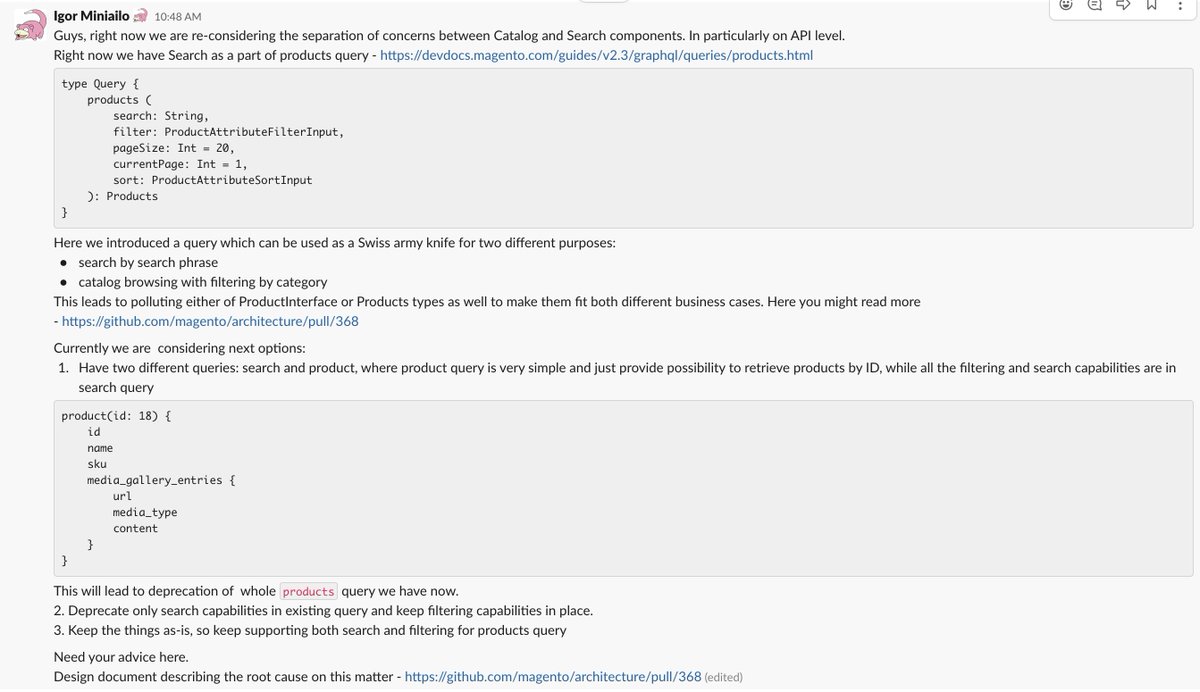Open the bottom github pull/368 design document link
Viewport: 1200px width, 692px height.
tap(553, 677)
